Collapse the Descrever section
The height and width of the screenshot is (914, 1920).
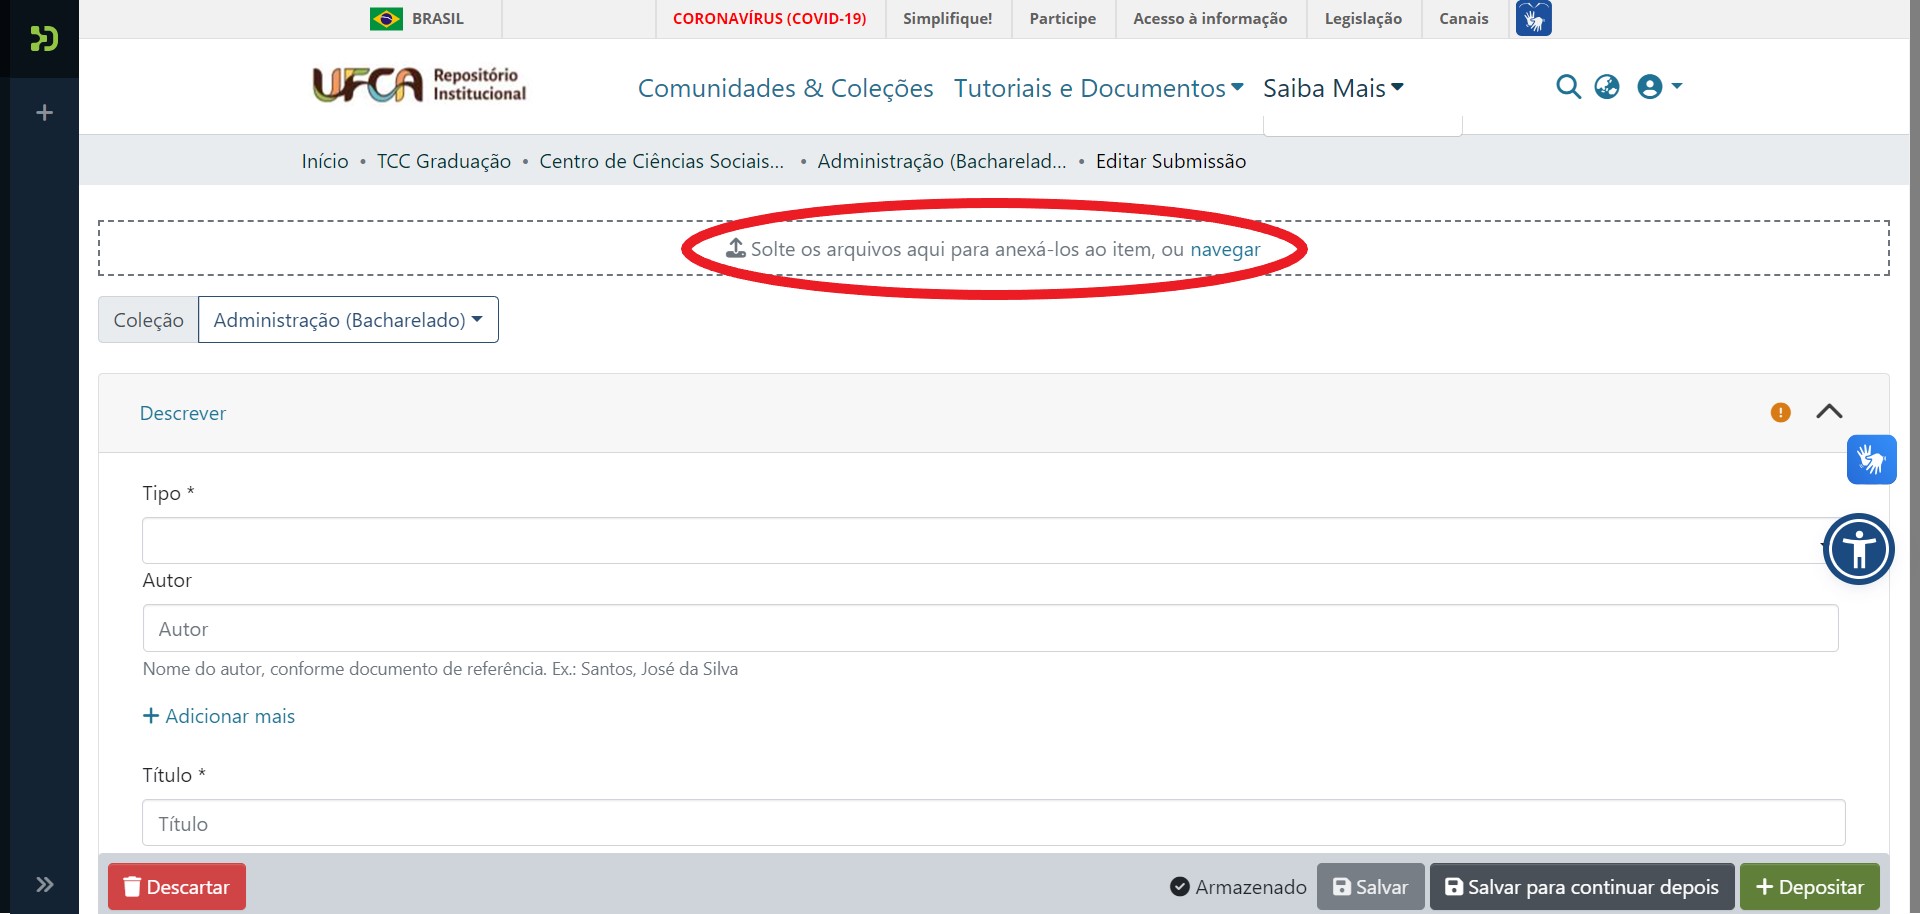(x=1831, y=411)
